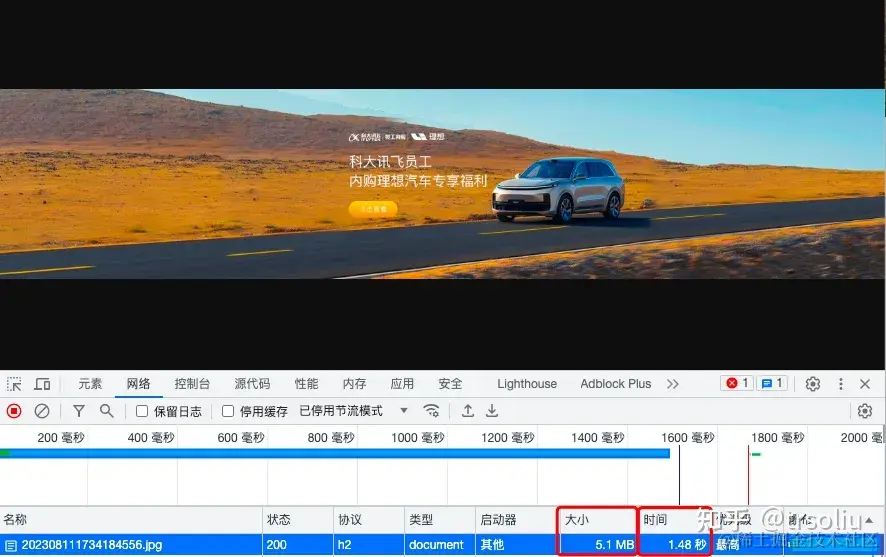Switch to the 应用 tab

[x=402, y=384]
